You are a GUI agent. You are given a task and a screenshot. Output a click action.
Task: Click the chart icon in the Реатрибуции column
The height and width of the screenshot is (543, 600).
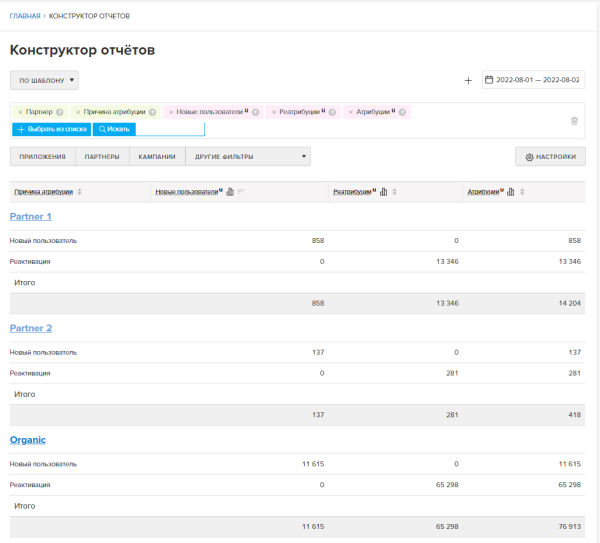point(384,192)
